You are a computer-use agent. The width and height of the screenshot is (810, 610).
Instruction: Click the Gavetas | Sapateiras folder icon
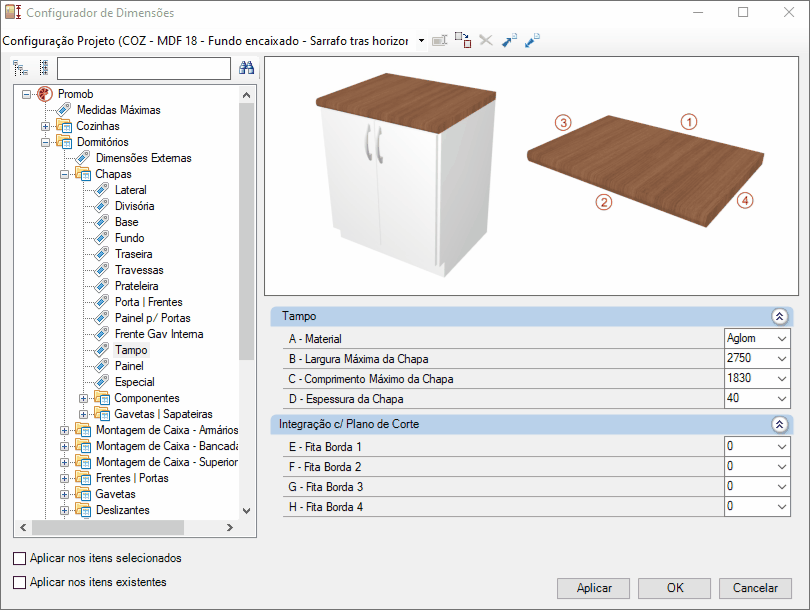[x=102, y=414]
